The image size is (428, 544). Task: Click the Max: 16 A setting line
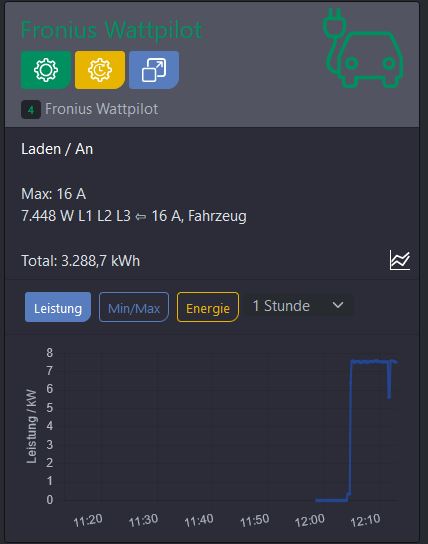click(x=53, y=194)
